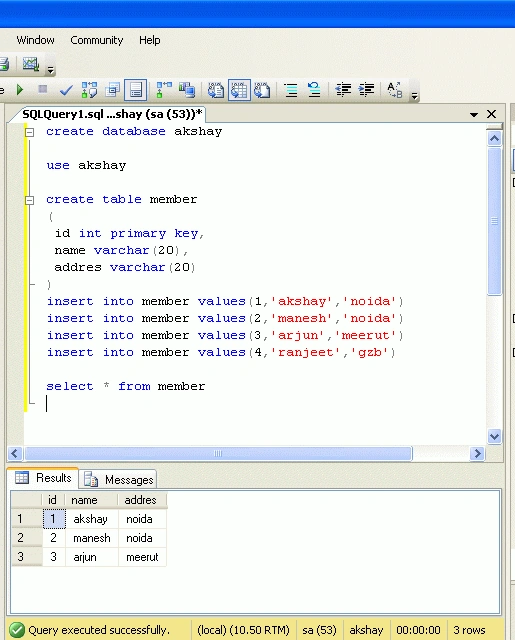Viewport: 515px width, 640px height.
Task: Increase indent toolbar icon
Action: click(x=366, y=90)
